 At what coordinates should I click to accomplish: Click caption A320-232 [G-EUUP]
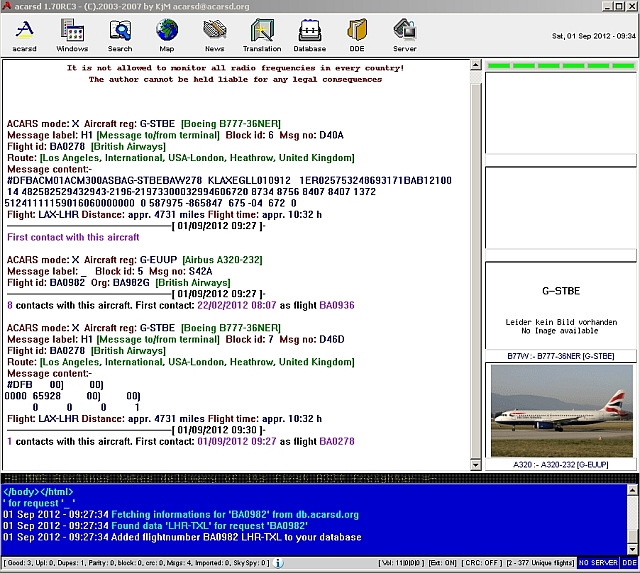(x=561, y=464)
